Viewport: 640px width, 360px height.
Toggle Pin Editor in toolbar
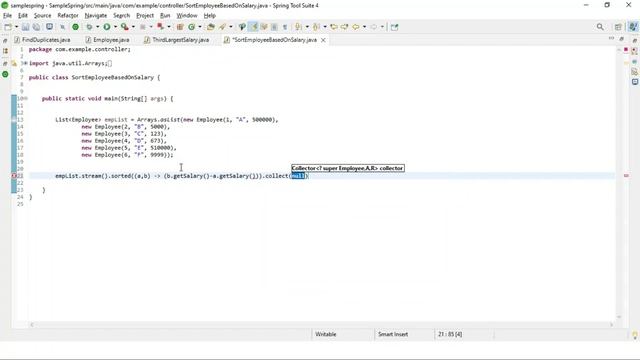(x=394, y=27)
